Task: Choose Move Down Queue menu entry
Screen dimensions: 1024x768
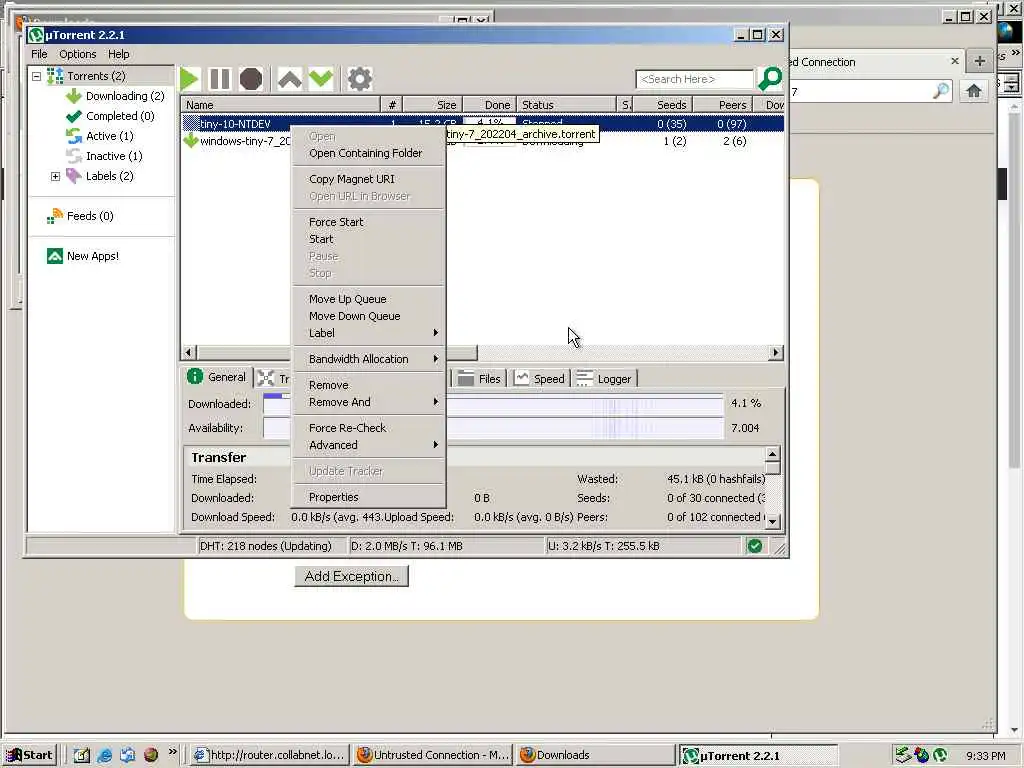Action: click(x=369, y=316)
